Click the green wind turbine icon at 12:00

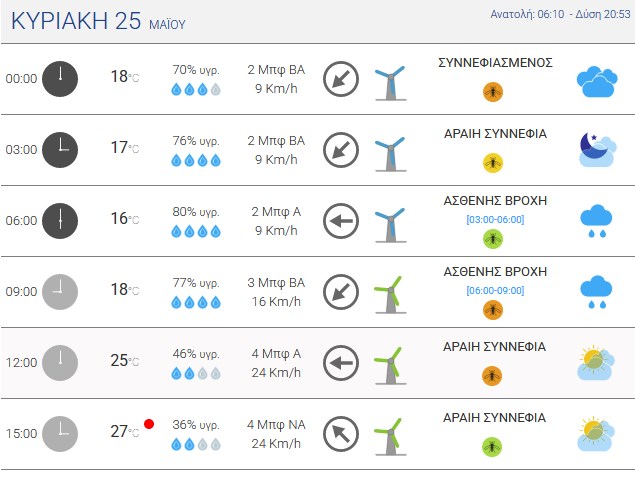tap(390, 366)
